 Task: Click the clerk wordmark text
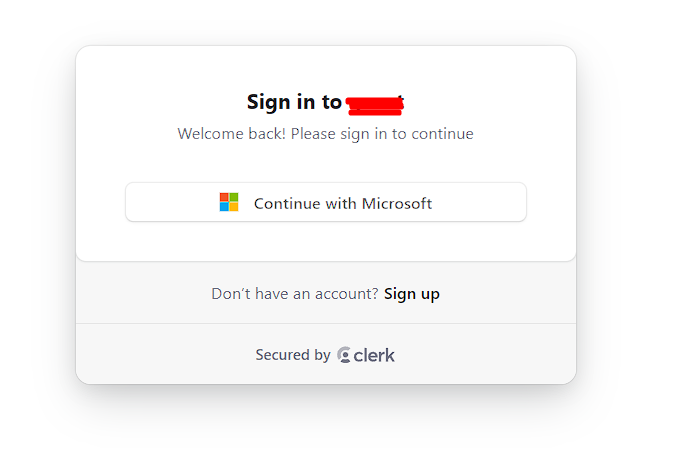(374, 355)
